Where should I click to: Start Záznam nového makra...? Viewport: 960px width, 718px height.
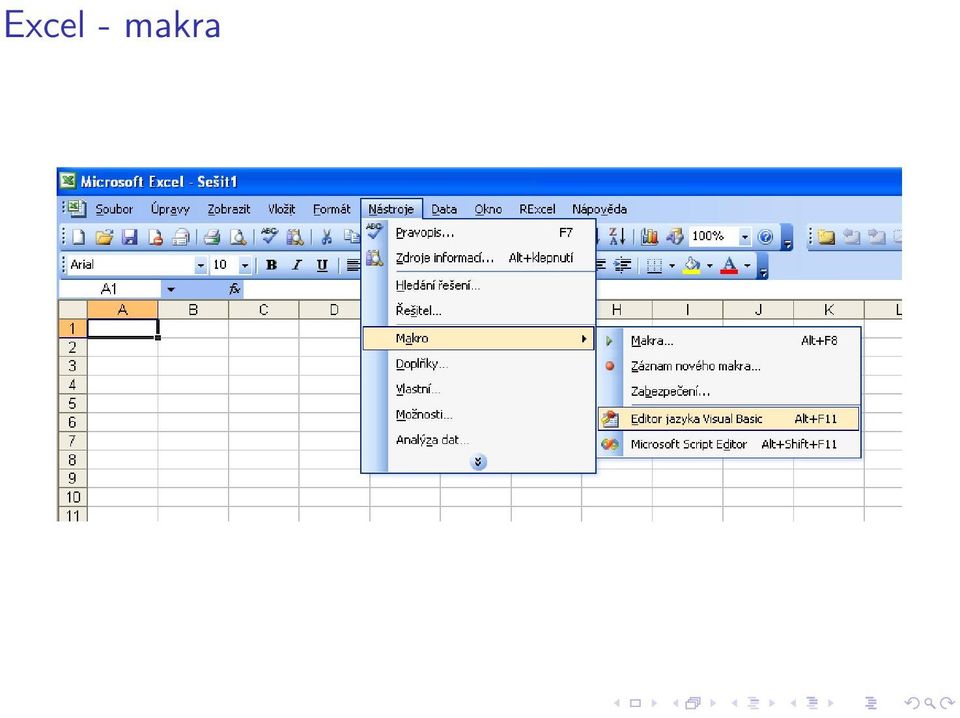point(729,366)
